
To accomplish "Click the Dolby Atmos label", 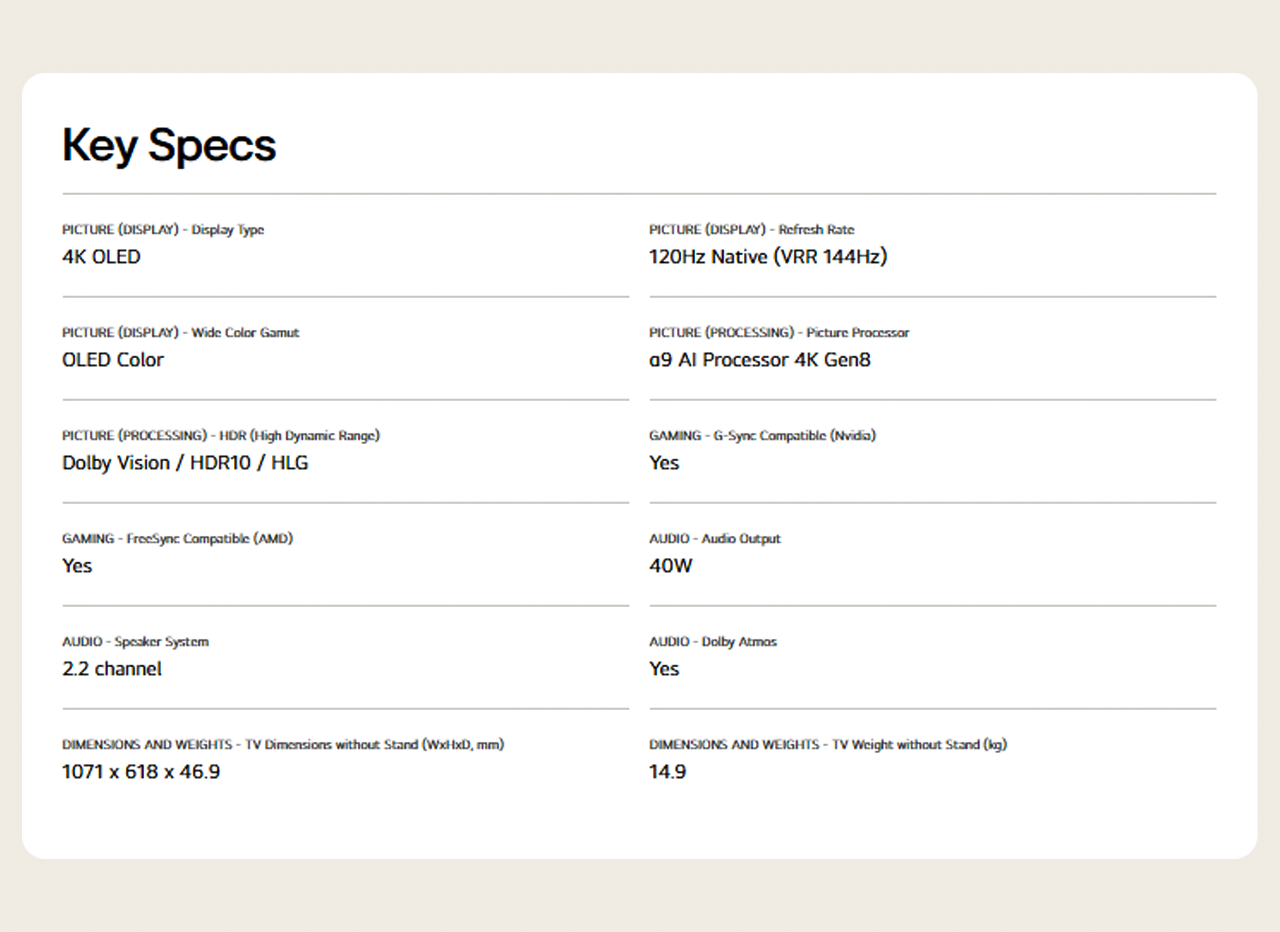I will point(712,642).
